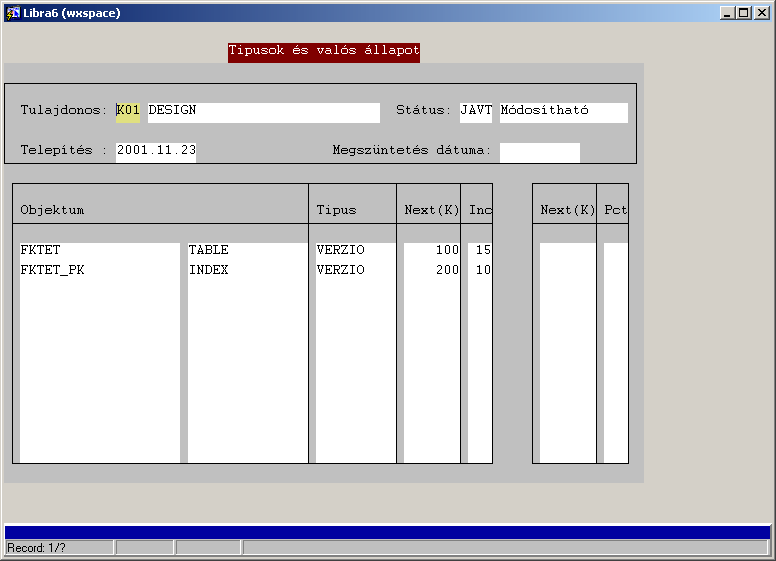The width and height of the screenshot is (776, 561).
Task: Click the Inc value 15
Action: pyautogui.click(x=480, y=250)
